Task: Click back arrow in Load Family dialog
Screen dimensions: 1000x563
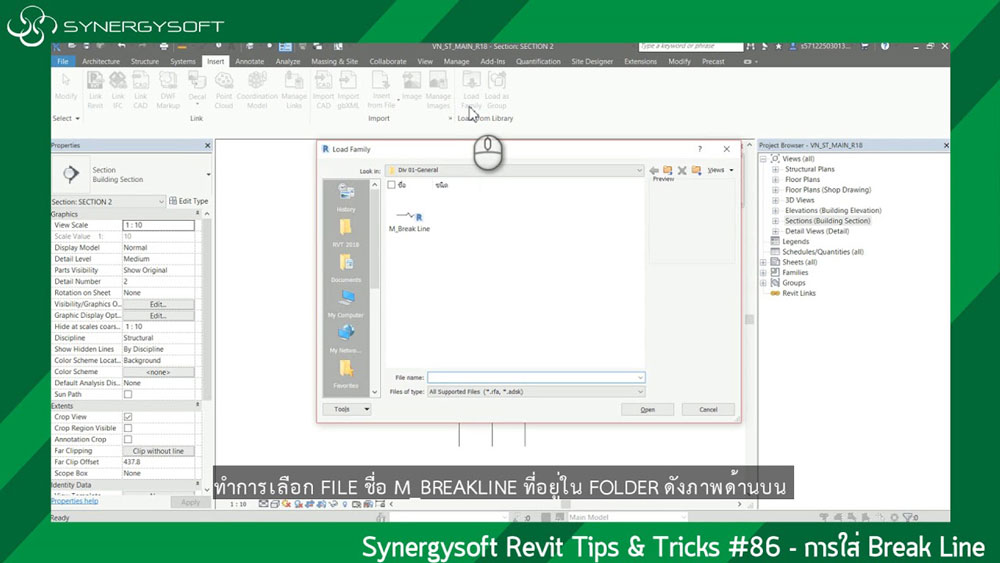Action: [654, 170]
